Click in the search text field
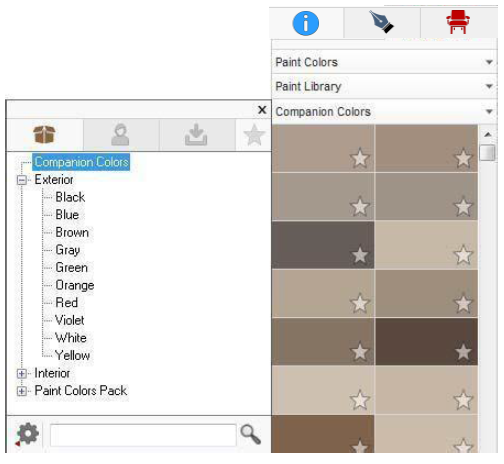504x464 pixels. click(143, 435)
